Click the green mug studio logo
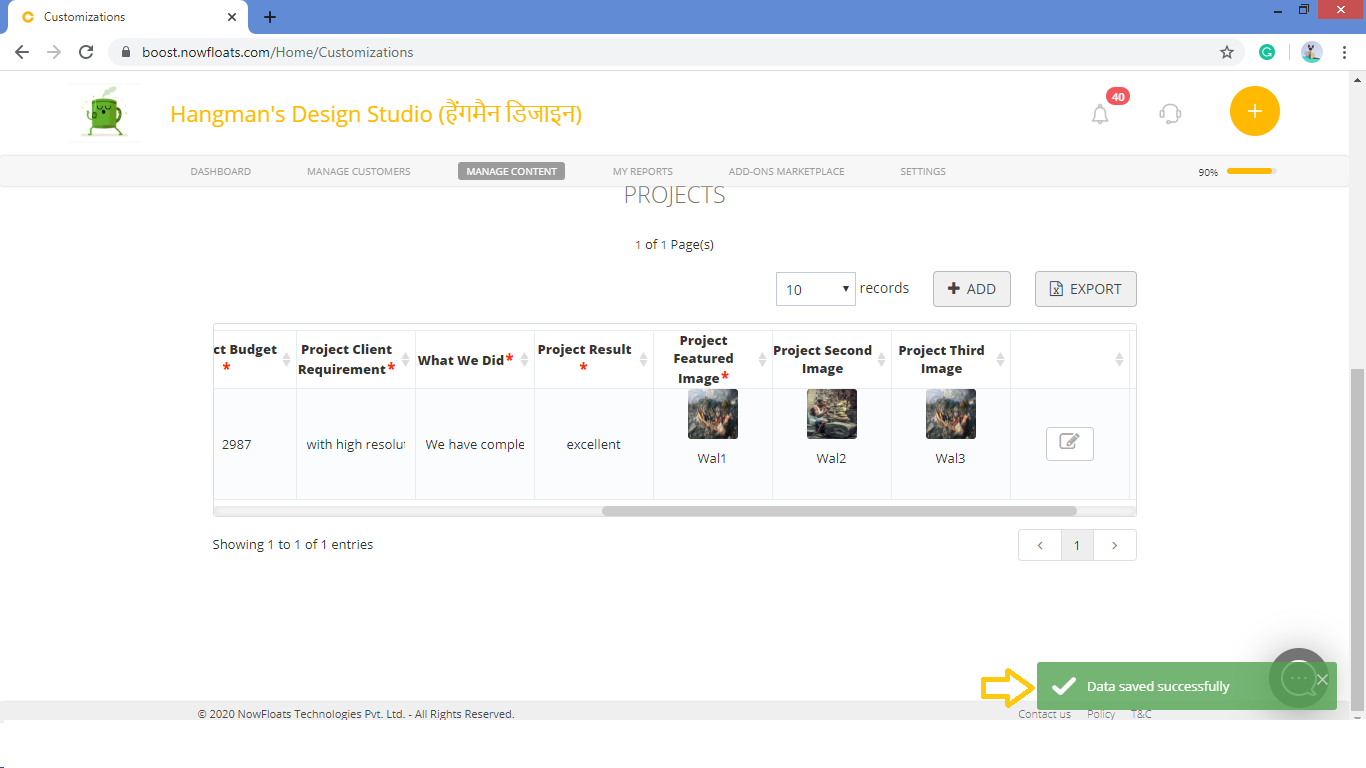1366x768 pixels. coord(105,113)
